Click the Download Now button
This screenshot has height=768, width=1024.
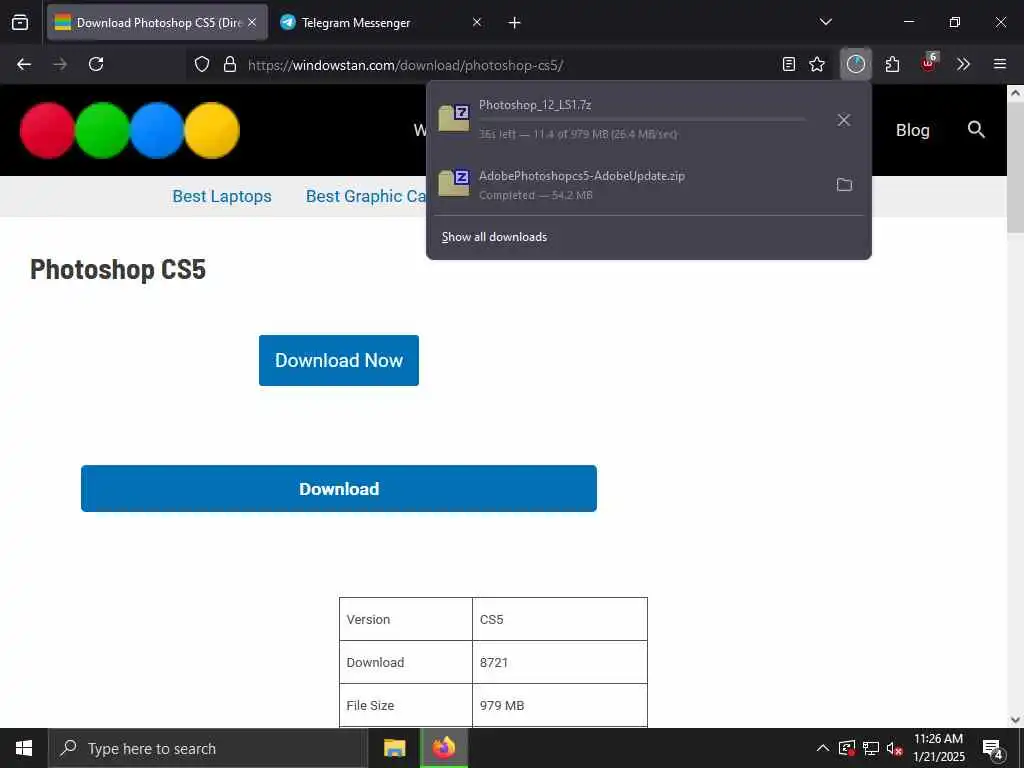[x=339, y=360]
